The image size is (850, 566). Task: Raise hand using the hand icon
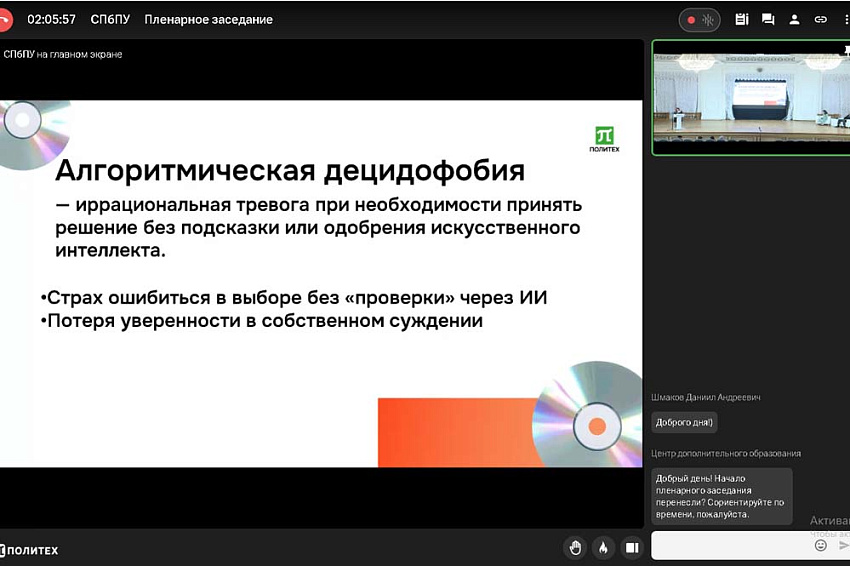[x=575, y=547]
